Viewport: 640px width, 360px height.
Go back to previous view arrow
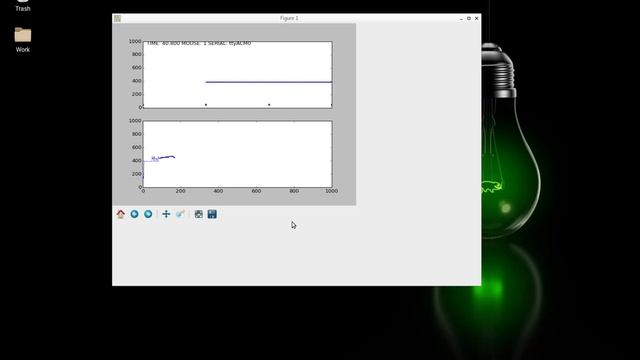134,214
